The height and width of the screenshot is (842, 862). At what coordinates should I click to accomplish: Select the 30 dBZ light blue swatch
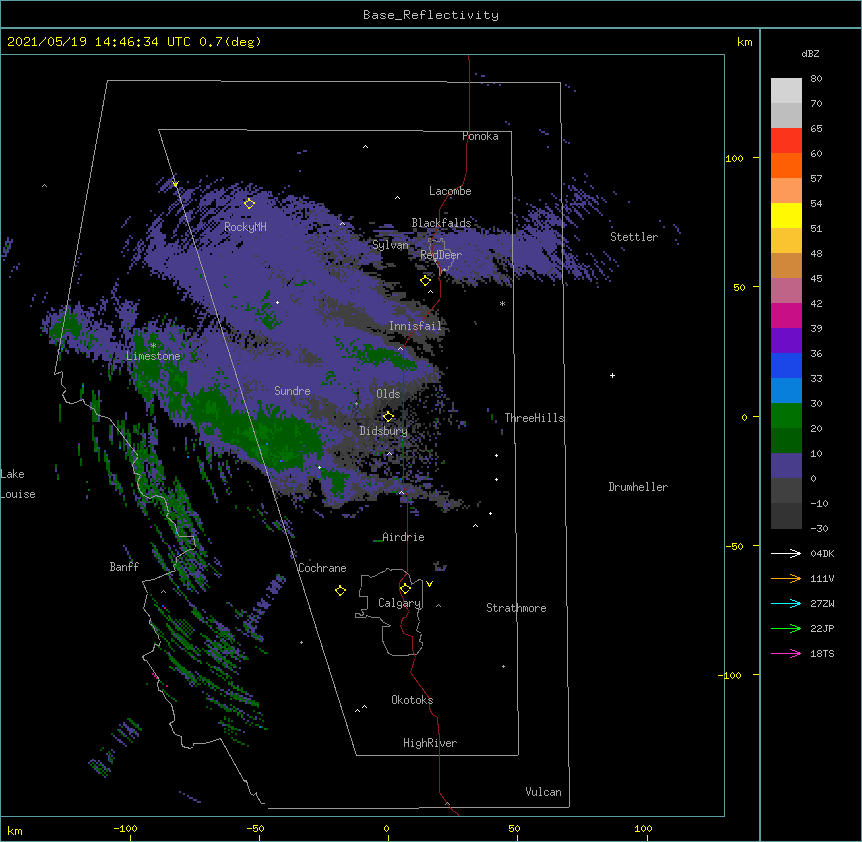click(786, 390)
